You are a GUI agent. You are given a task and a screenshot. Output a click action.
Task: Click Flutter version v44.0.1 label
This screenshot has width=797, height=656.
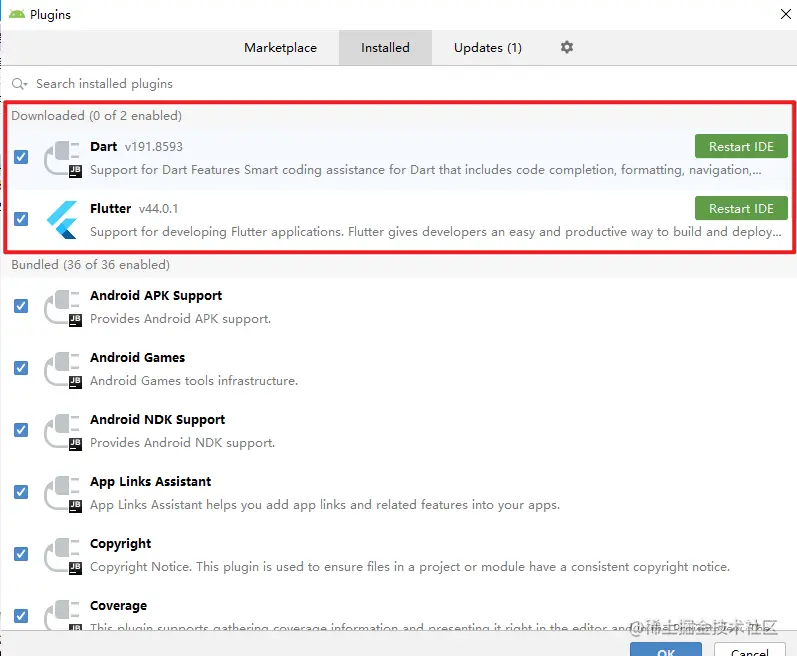click(x=159, y=209)
